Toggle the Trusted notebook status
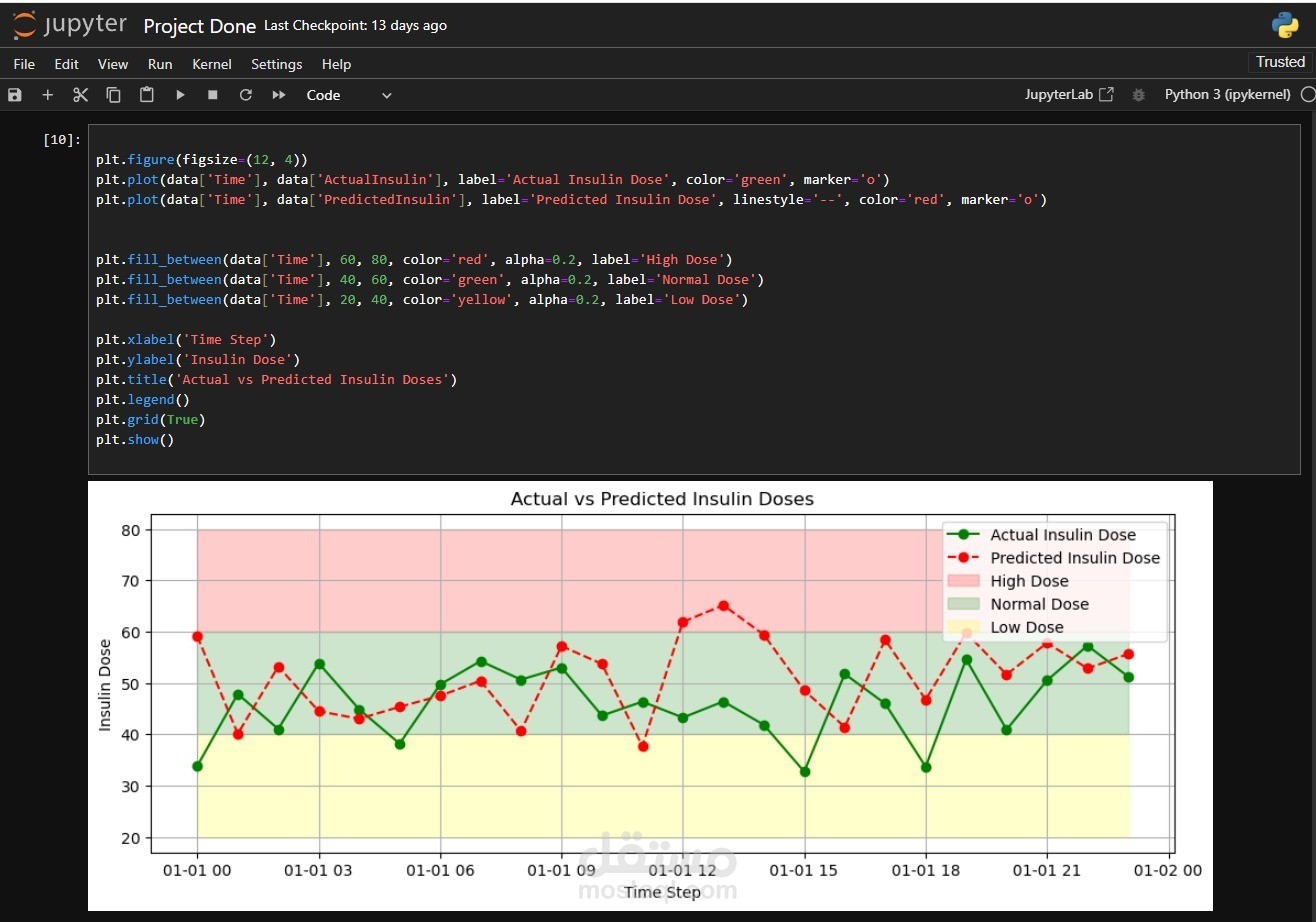This screenshot has width=1316, height=922. (1280, 62)
